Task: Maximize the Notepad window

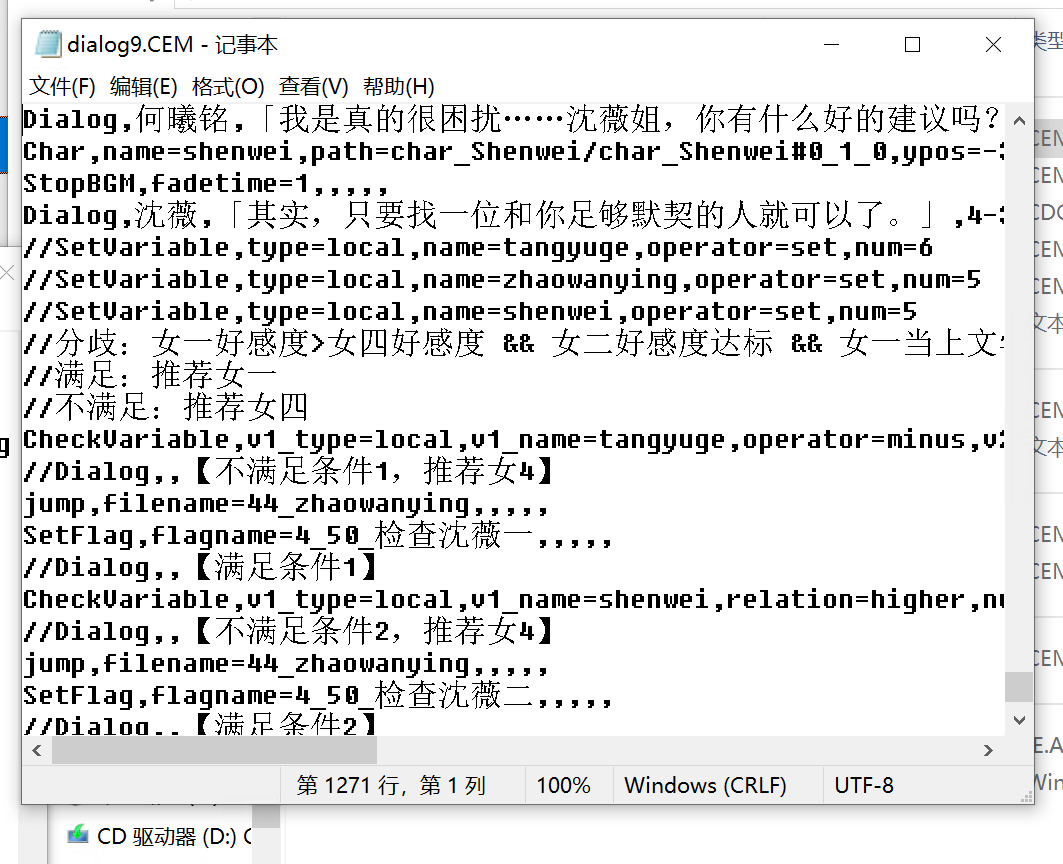Action: (912, 45)
